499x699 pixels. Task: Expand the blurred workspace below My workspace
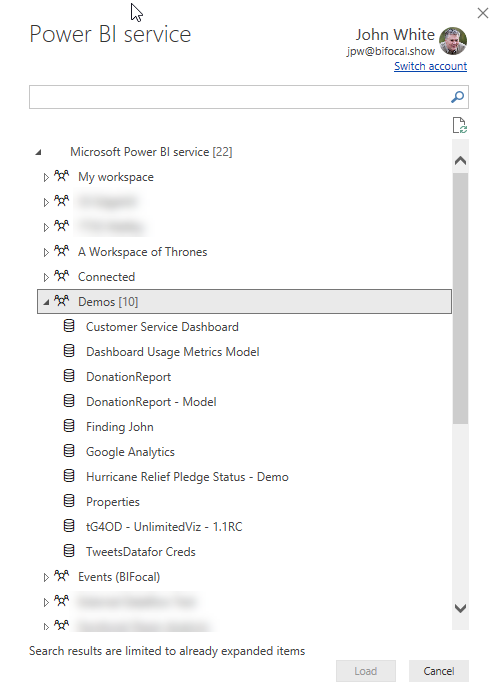coord(46,202)
